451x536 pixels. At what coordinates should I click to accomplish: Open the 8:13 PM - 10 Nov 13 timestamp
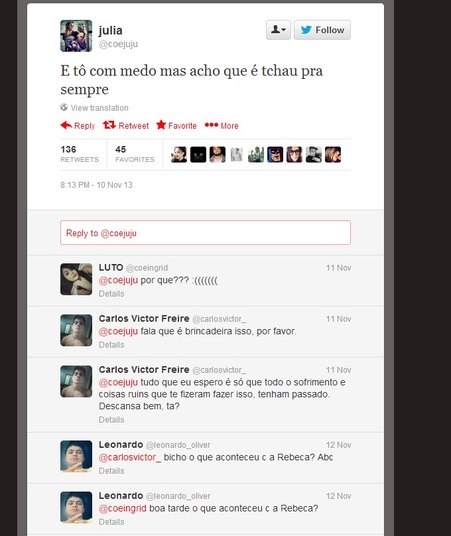click(x=96, y=185)
